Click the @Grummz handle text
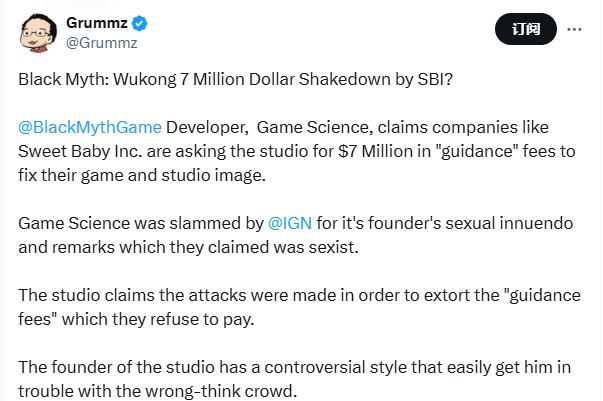 click(101, 42)
